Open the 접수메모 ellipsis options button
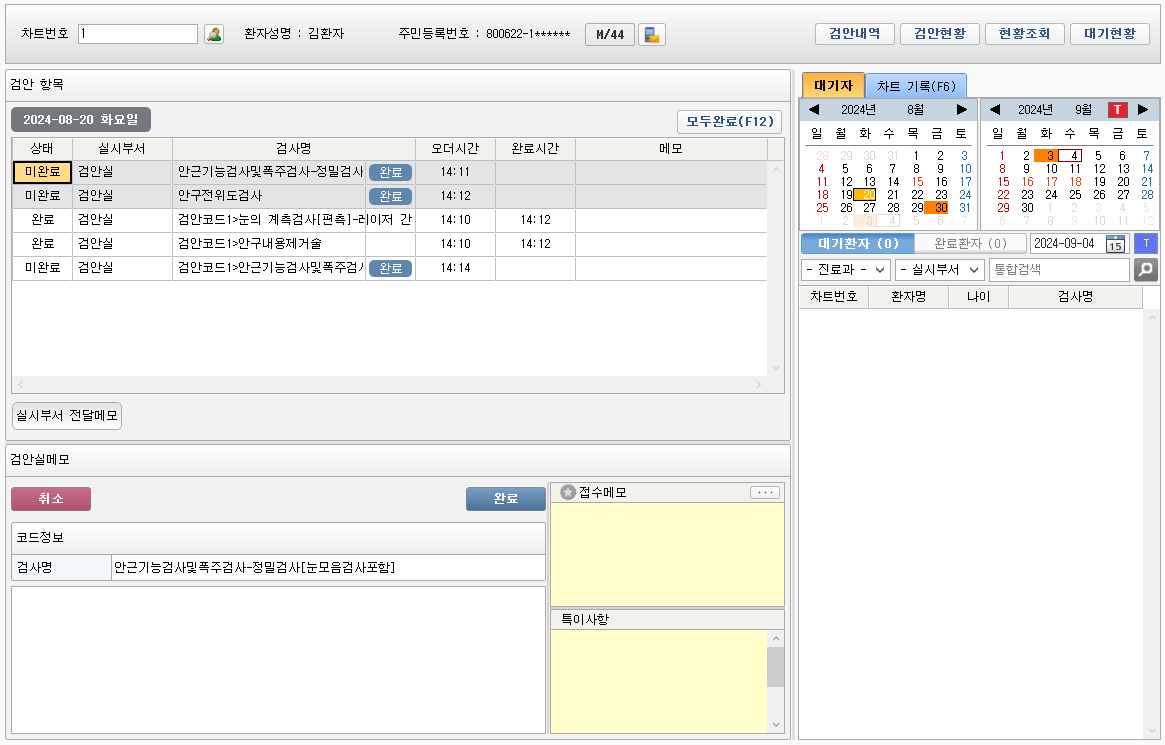Screen dimensions: 1165x745 (x=765, y=492)
